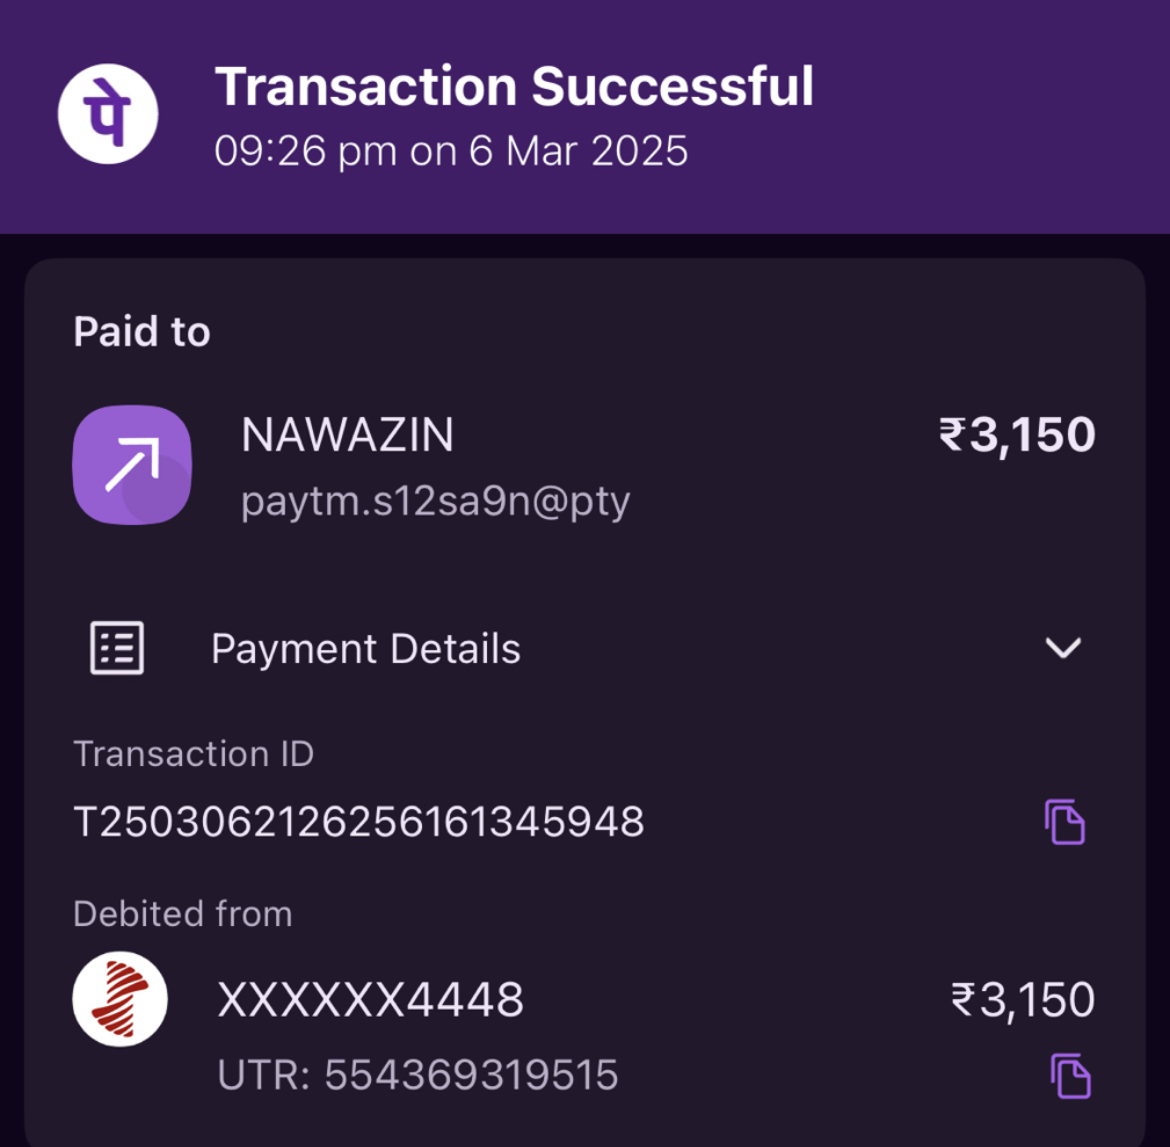
Task: Click the paytm.s12sa9n@pty UPI ID
Action: (x=435, y=500)
